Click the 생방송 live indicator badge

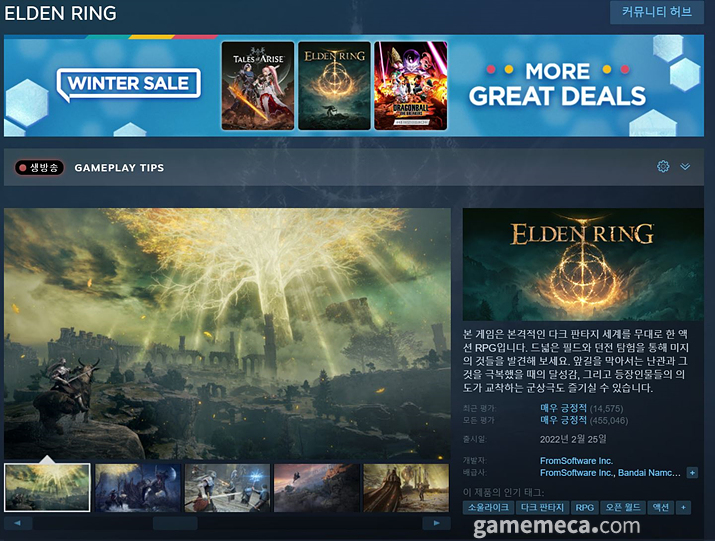tap(39, 167)
